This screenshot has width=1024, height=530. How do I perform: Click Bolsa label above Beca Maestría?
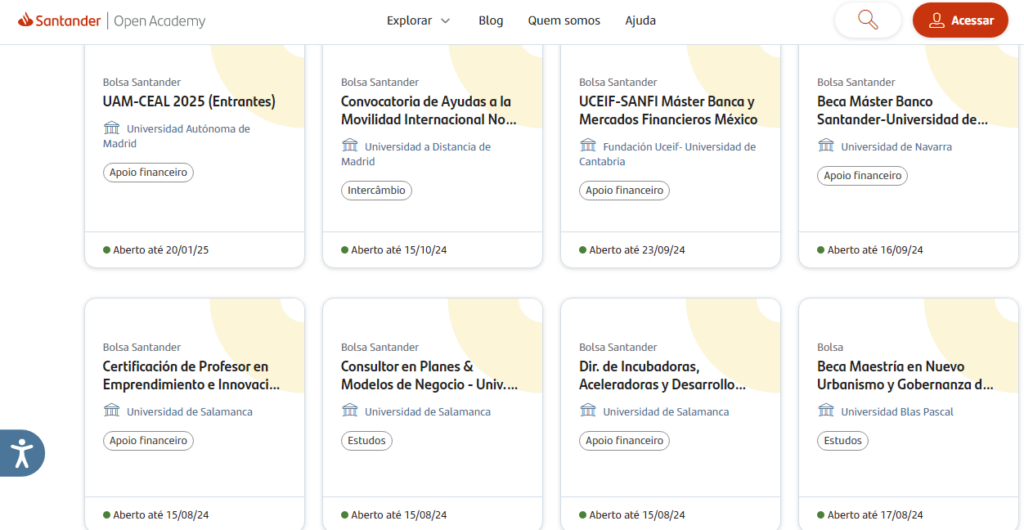coord(830,347)
